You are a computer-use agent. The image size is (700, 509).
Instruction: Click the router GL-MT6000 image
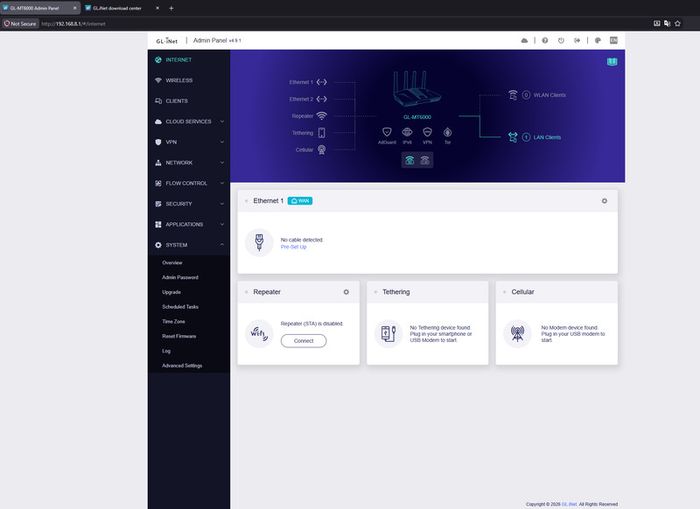pos(417,88)
